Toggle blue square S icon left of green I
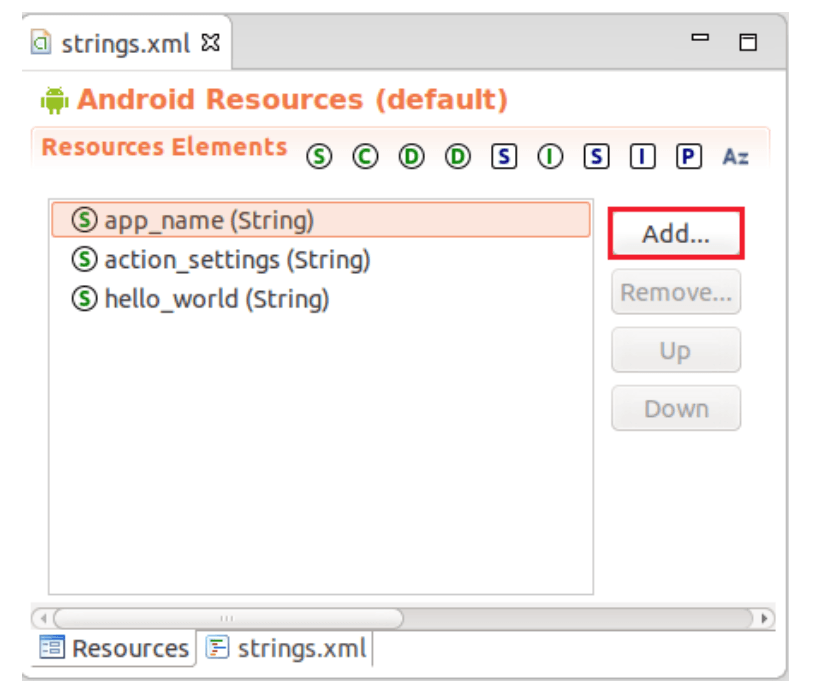 504,158
